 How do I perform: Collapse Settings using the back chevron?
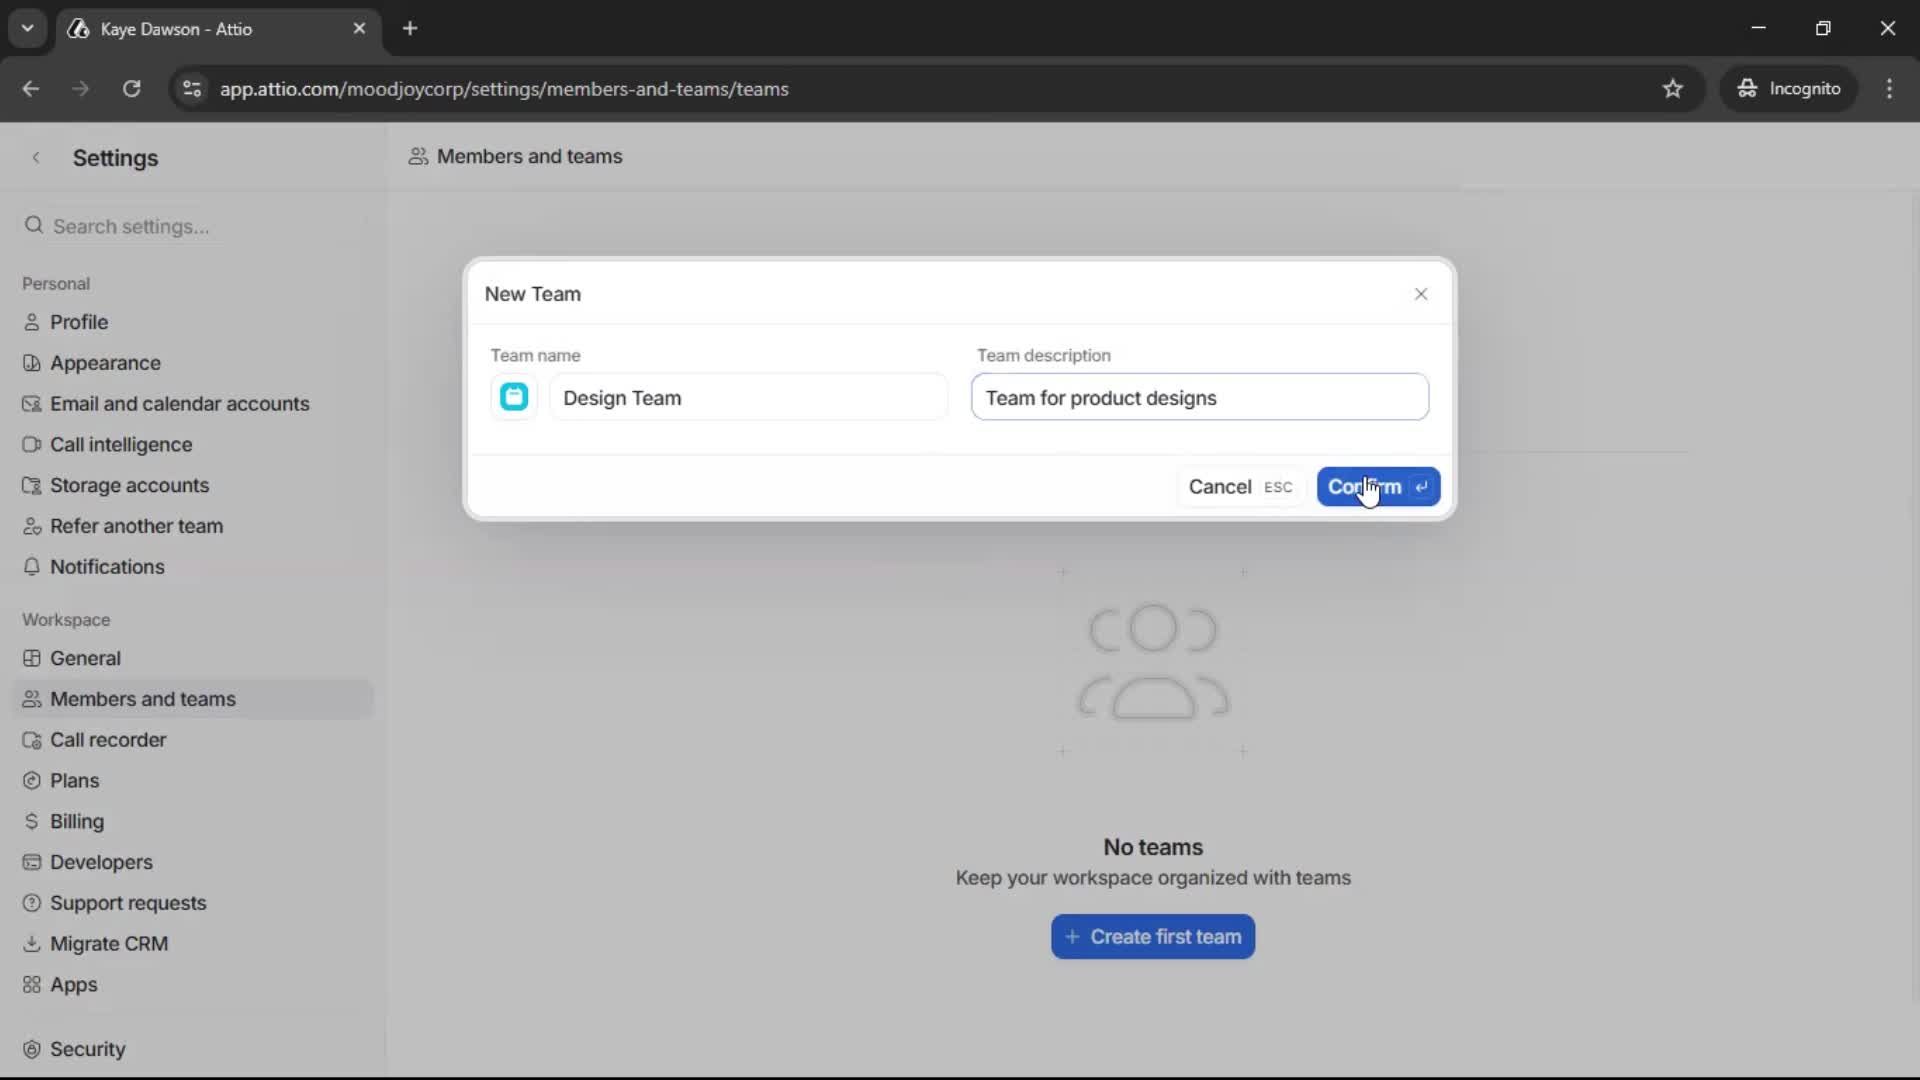pyautogui.click(x=36, y=157)
